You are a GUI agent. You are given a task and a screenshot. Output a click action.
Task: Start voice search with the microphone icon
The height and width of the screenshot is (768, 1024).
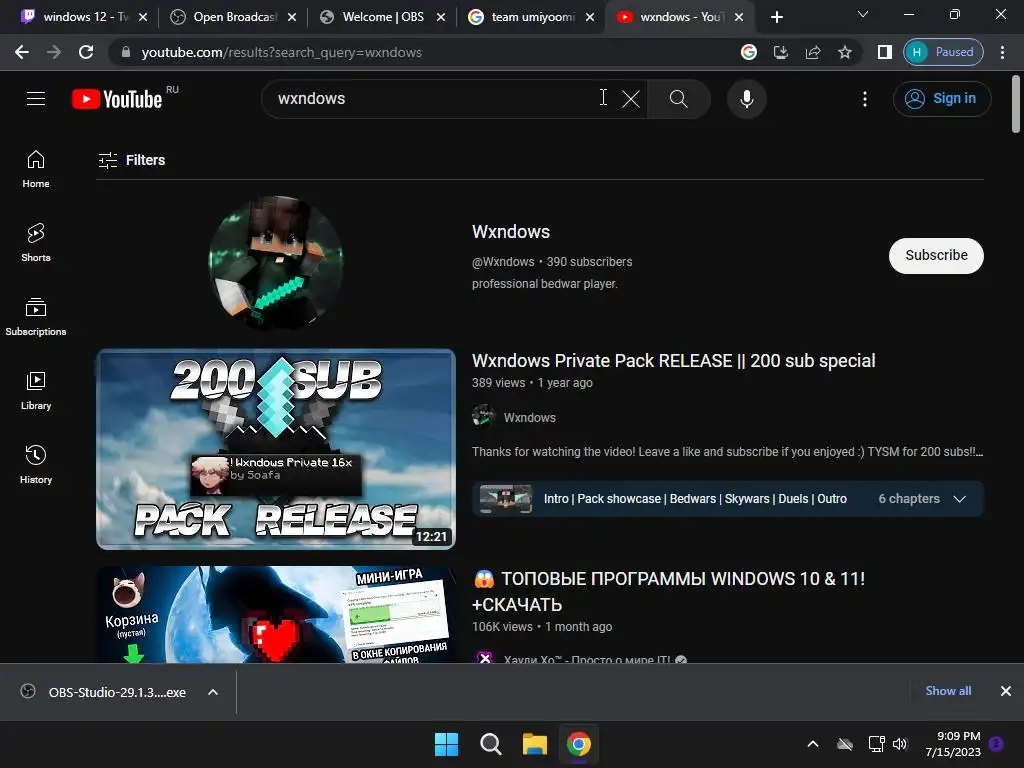[746, 99]
